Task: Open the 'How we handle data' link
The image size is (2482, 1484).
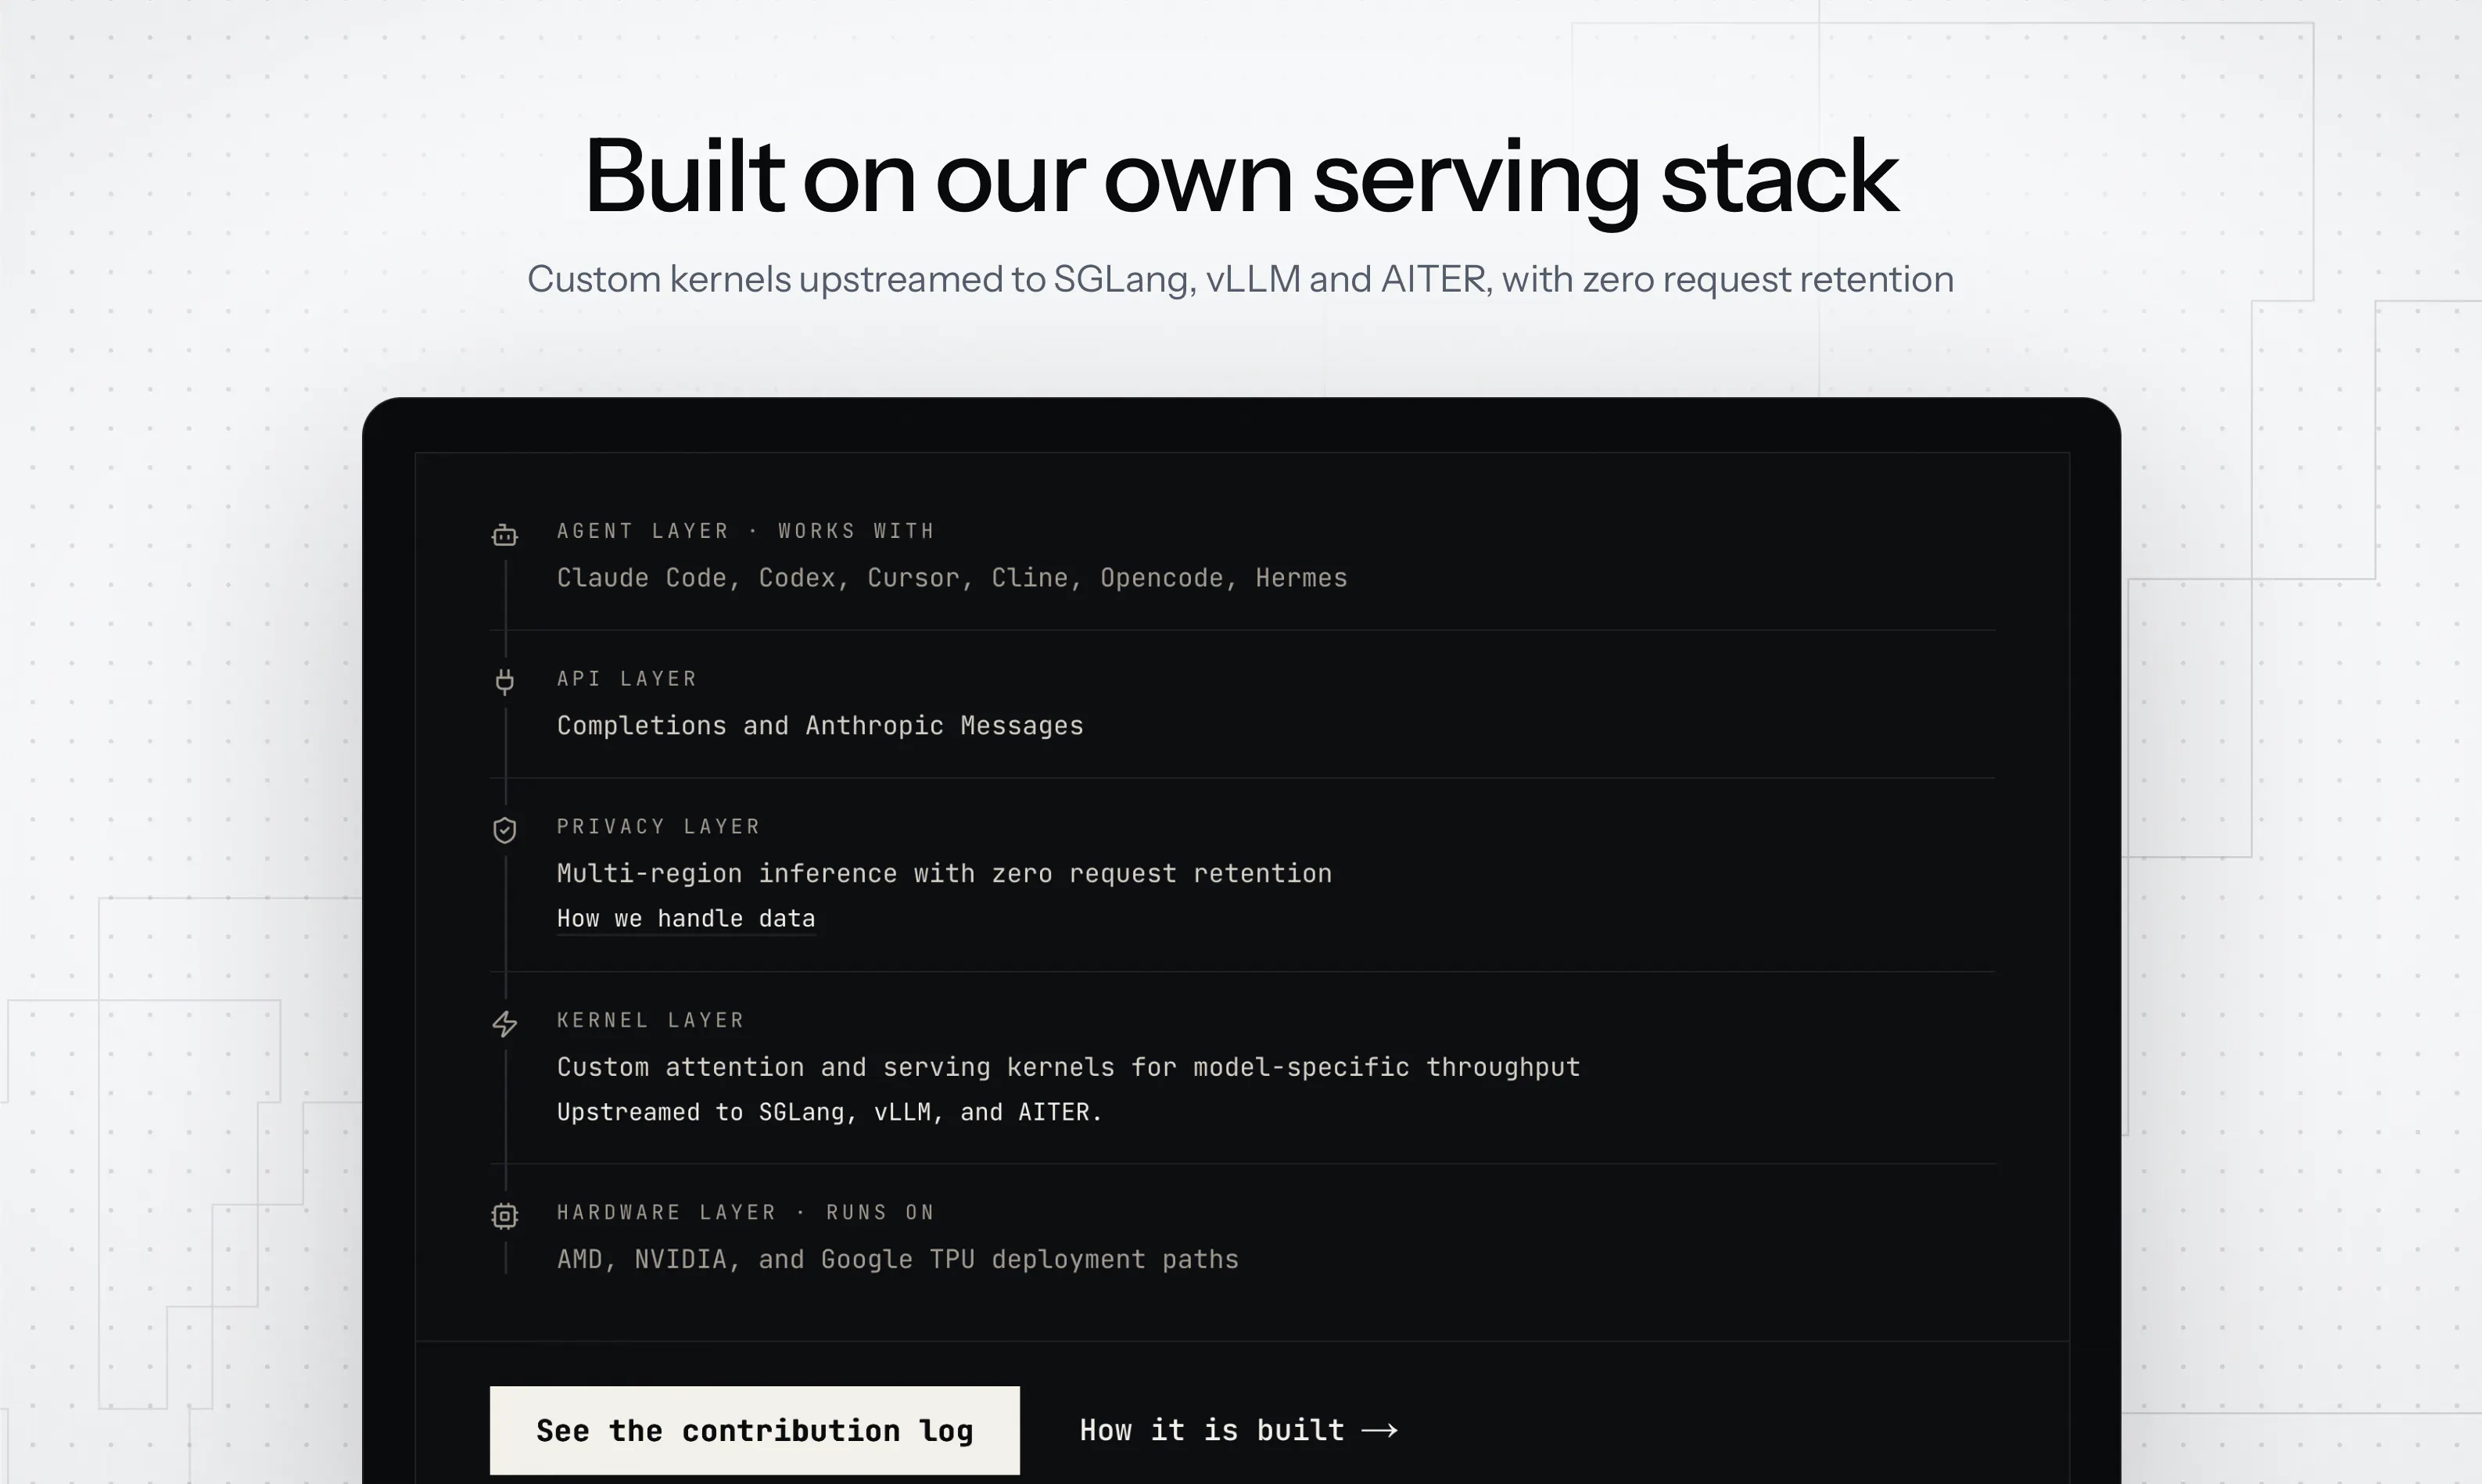Action: [x=686, y=918]
